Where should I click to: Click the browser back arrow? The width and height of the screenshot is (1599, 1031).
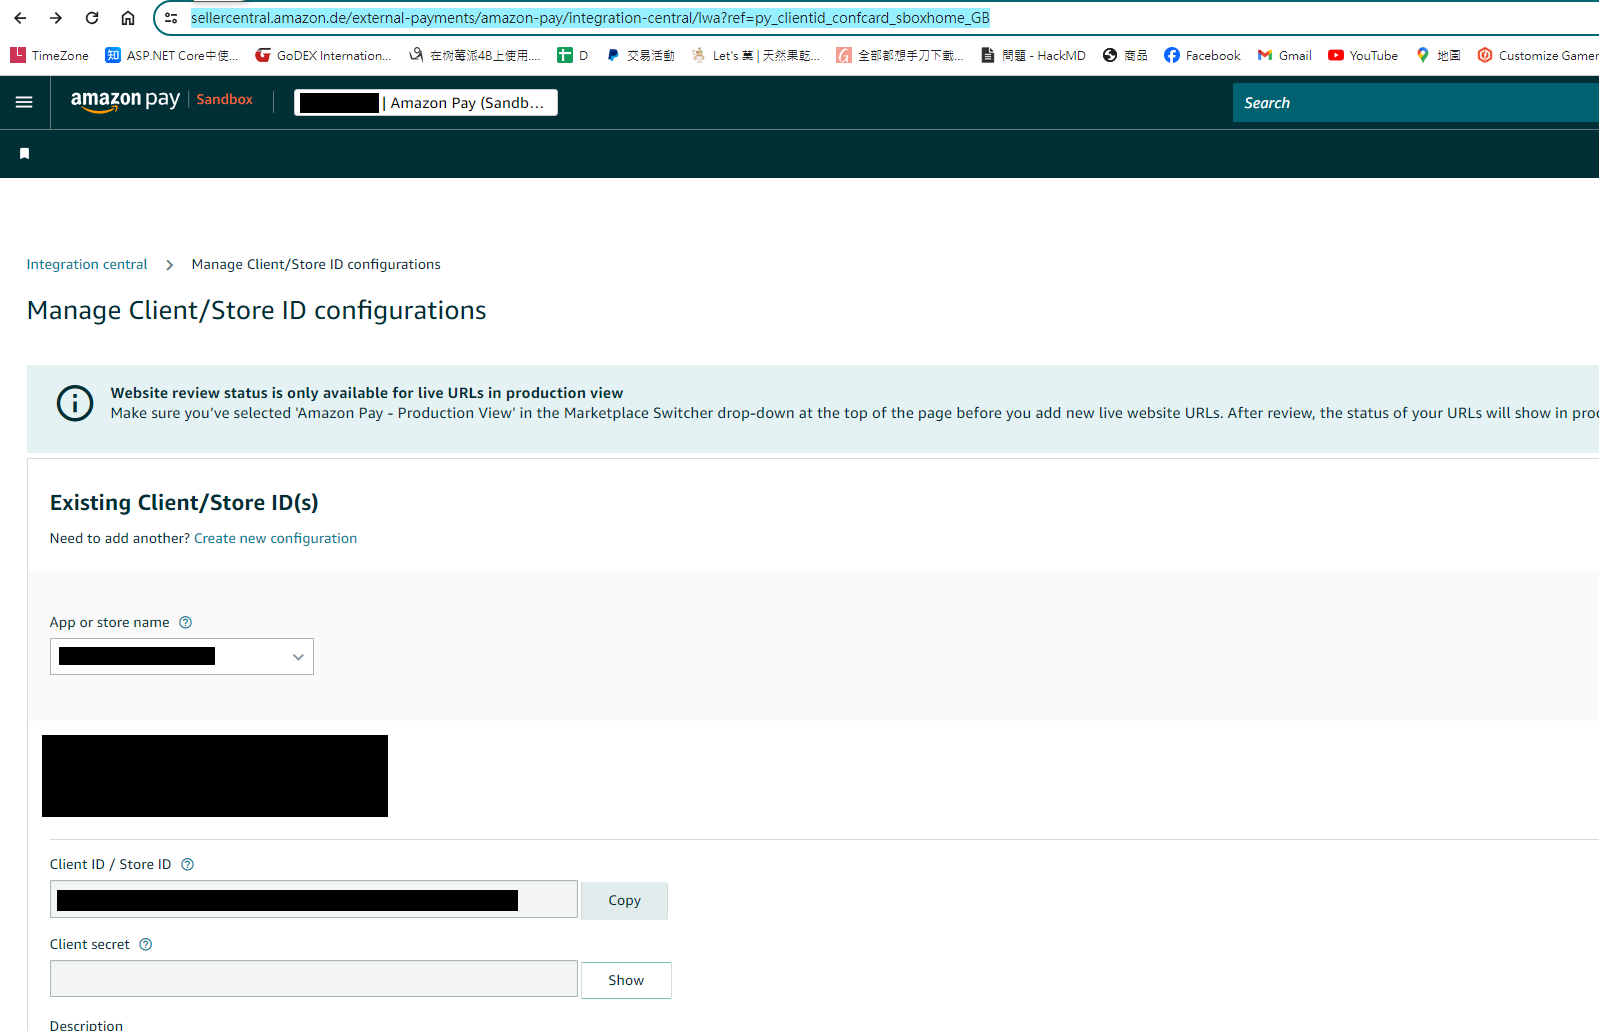tap(20, 18)
